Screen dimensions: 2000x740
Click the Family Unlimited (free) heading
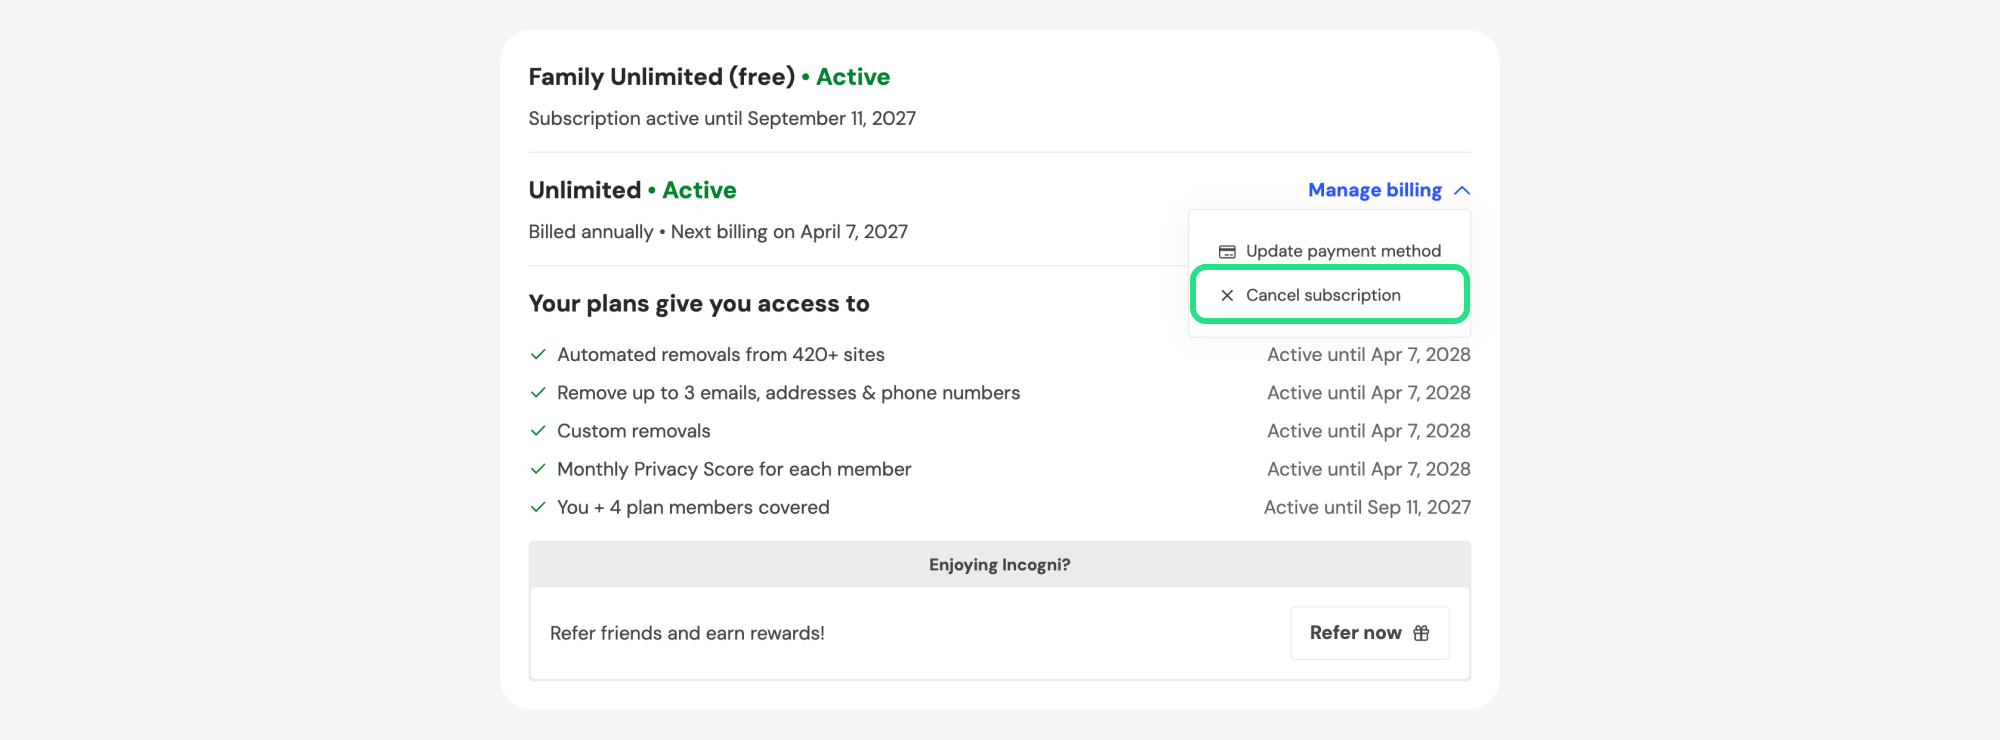click(662, 77)
